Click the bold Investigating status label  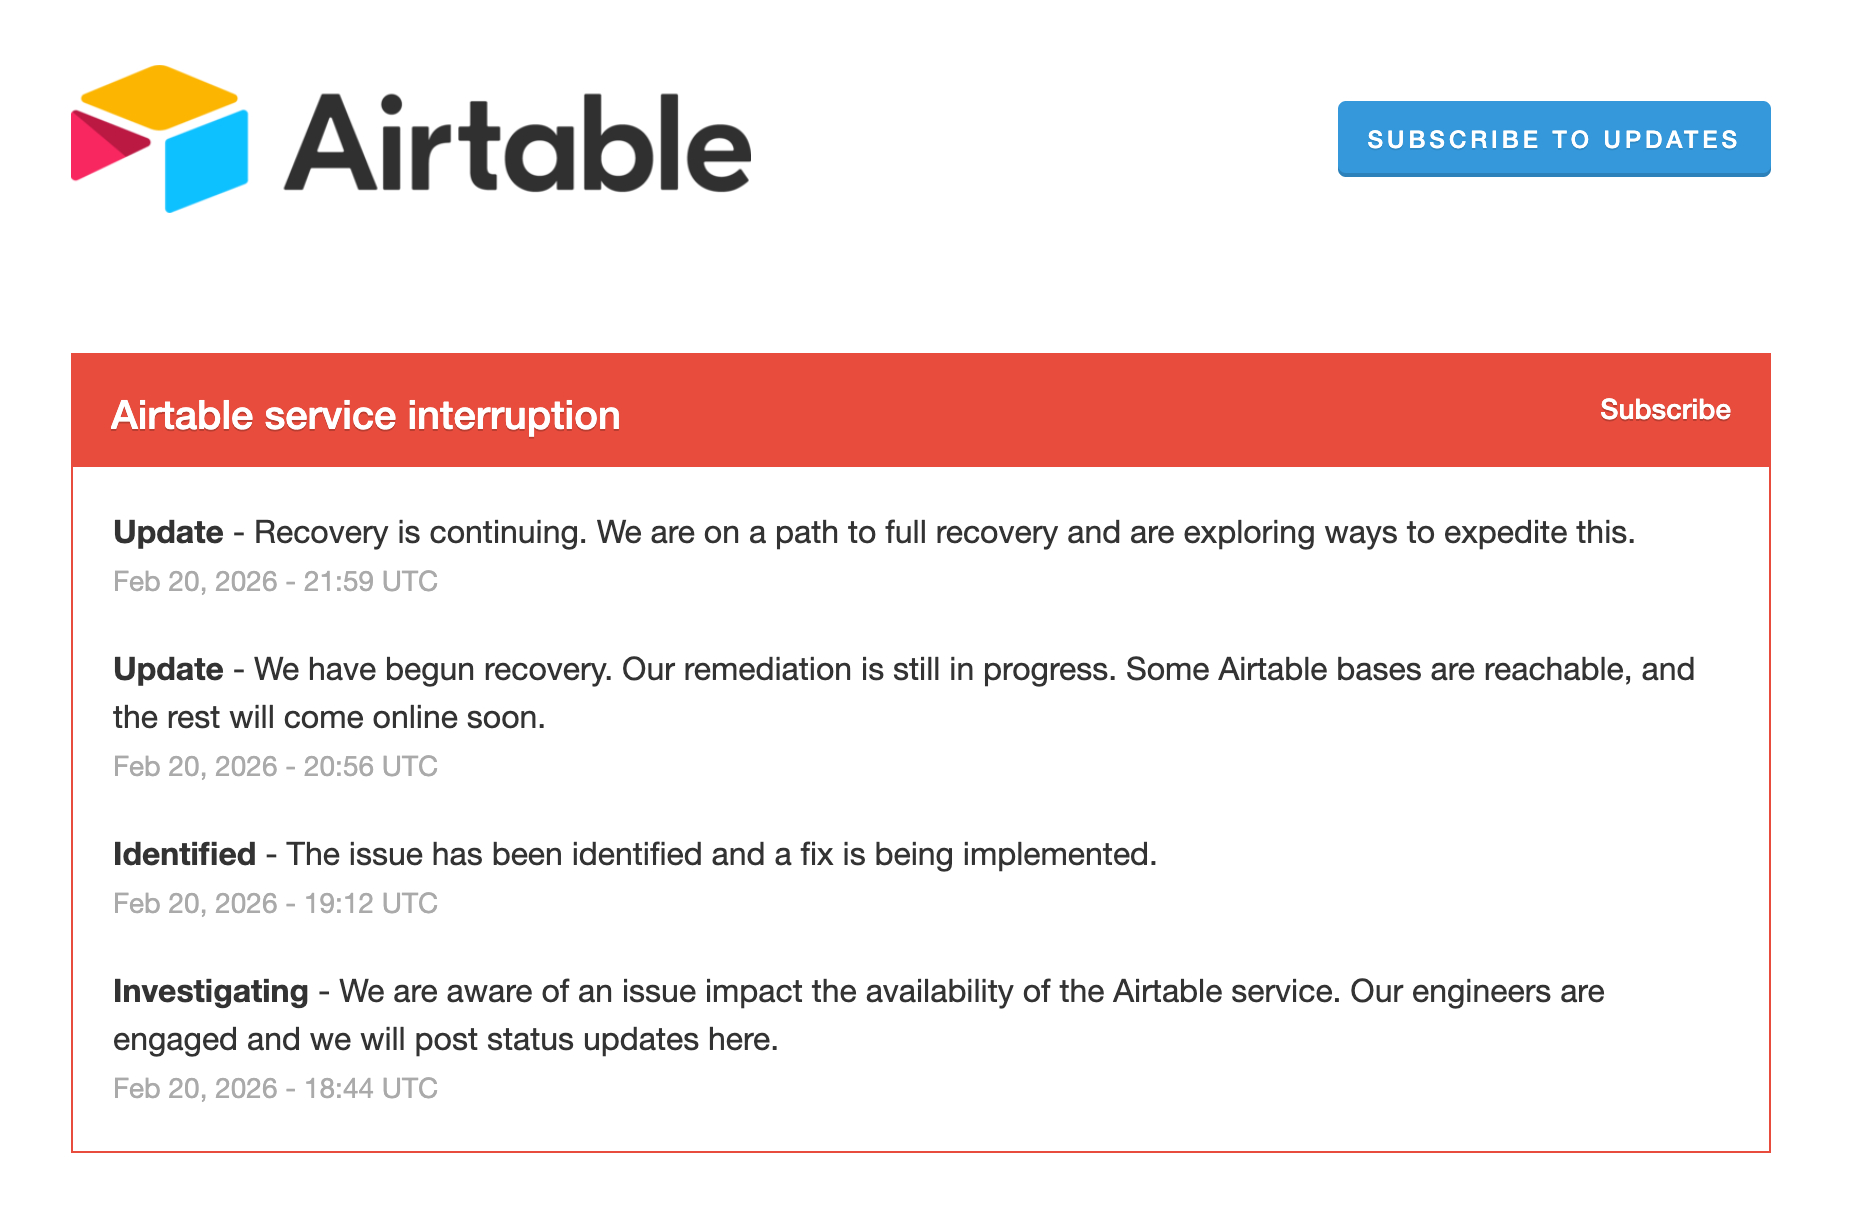coord(210,991)
